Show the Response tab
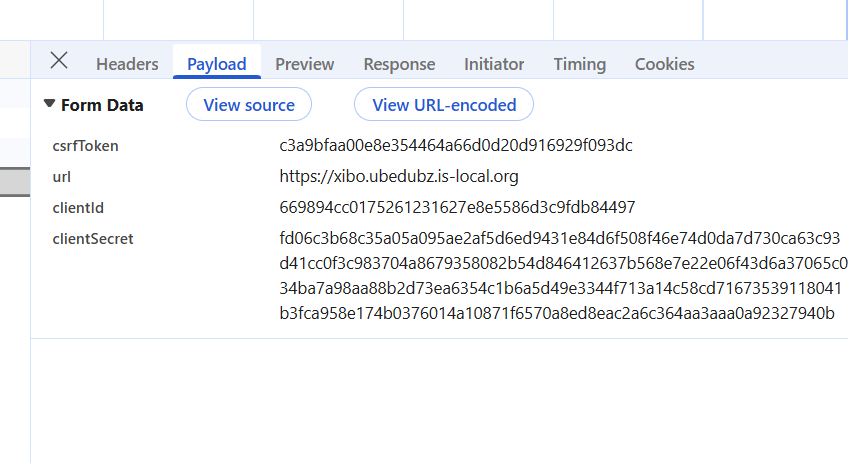Viewport: 851px width, 463px height. (399, 64)
